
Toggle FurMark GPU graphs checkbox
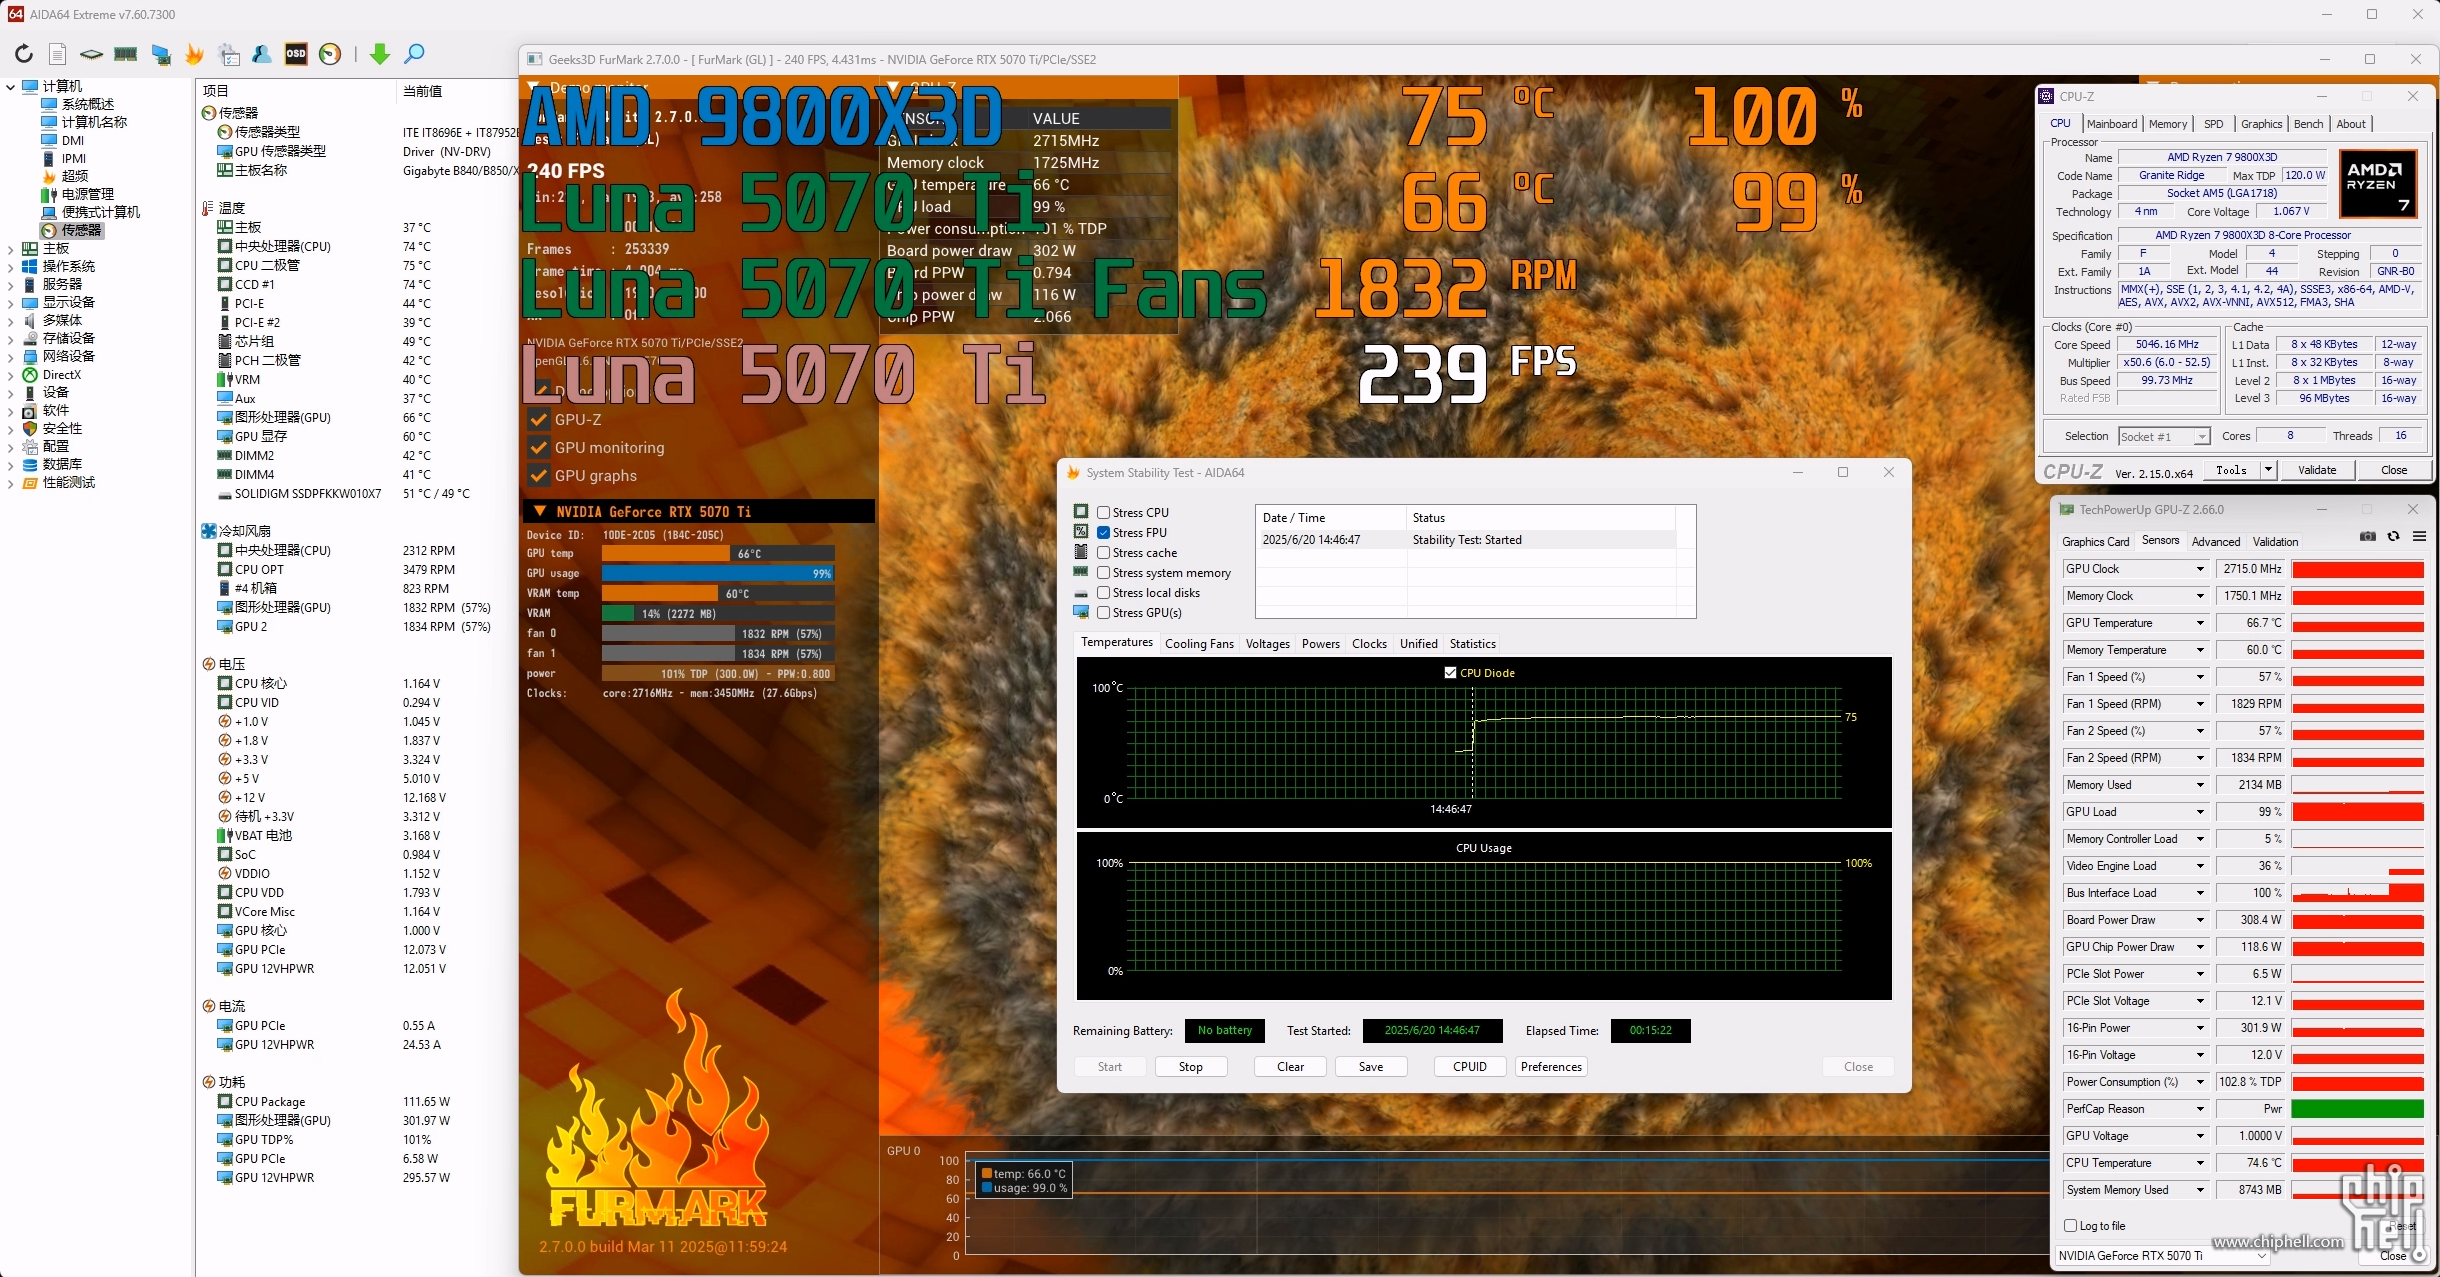pyautogui.click(x=540, y=475)
